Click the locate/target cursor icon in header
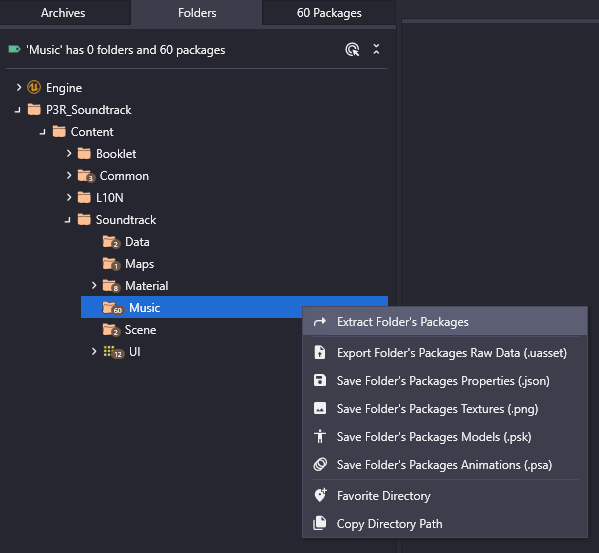Image resolution: width=599 pixels, height=553 pixels. [352, 50]
